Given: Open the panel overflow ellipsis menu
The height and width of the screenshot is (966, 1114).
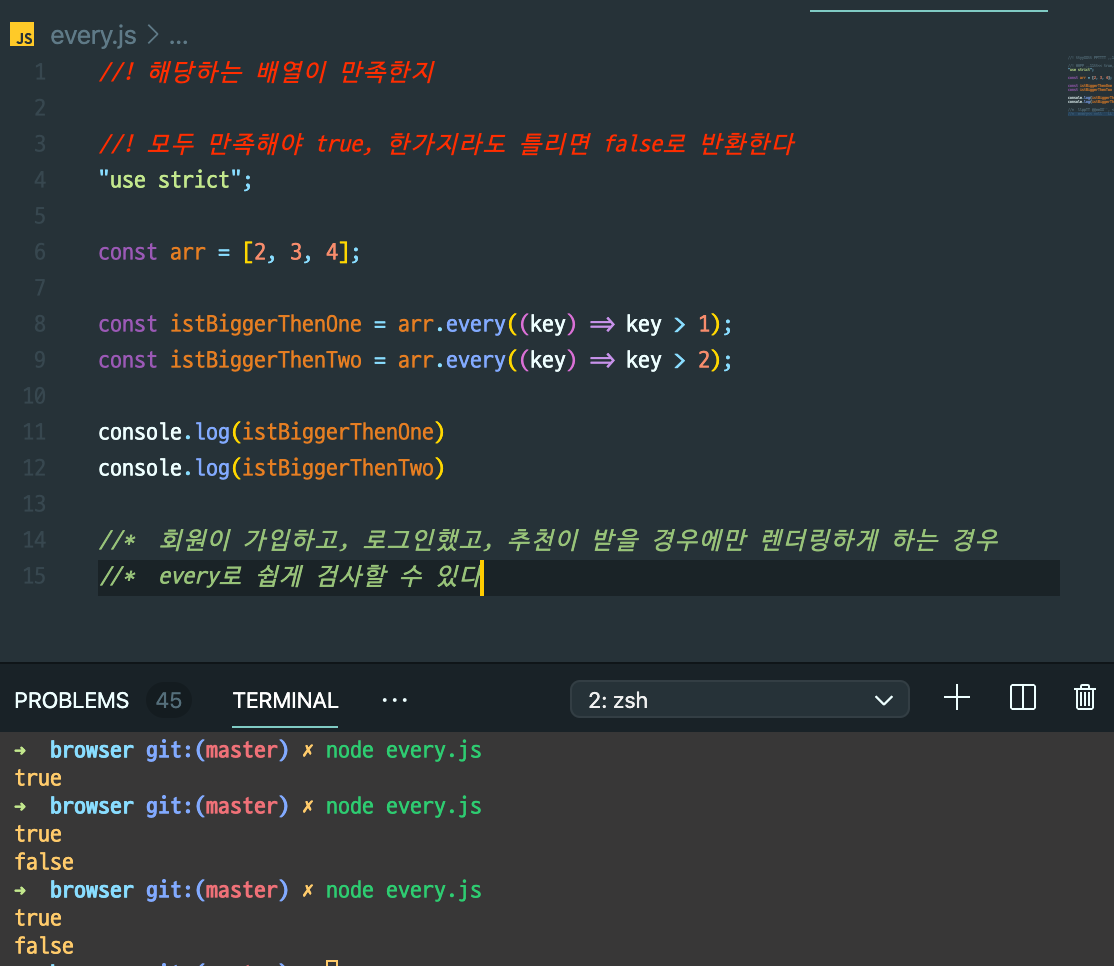Looking at the screenshot, I should tap(395, 700).
